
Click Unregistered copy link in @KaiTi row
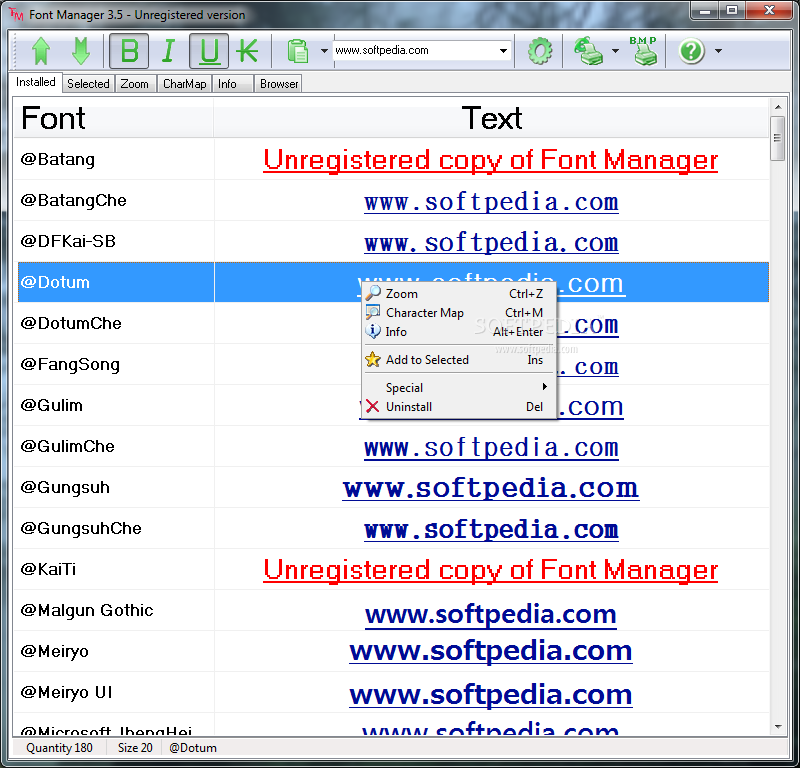(491, 570)
